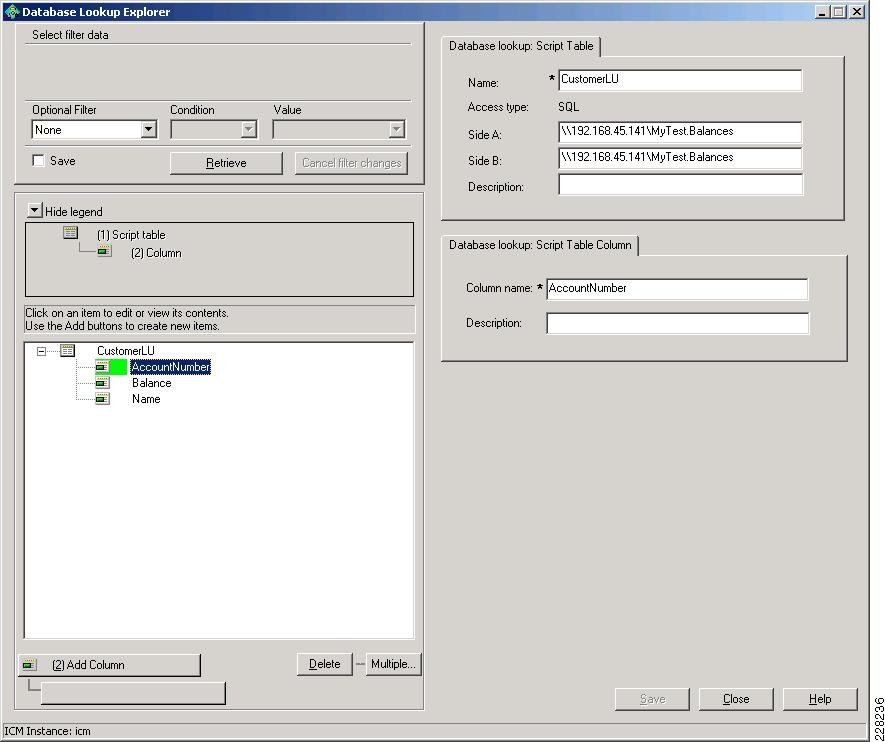
Task: Click the Script table legend icon
Action: (x=71, y=232)
